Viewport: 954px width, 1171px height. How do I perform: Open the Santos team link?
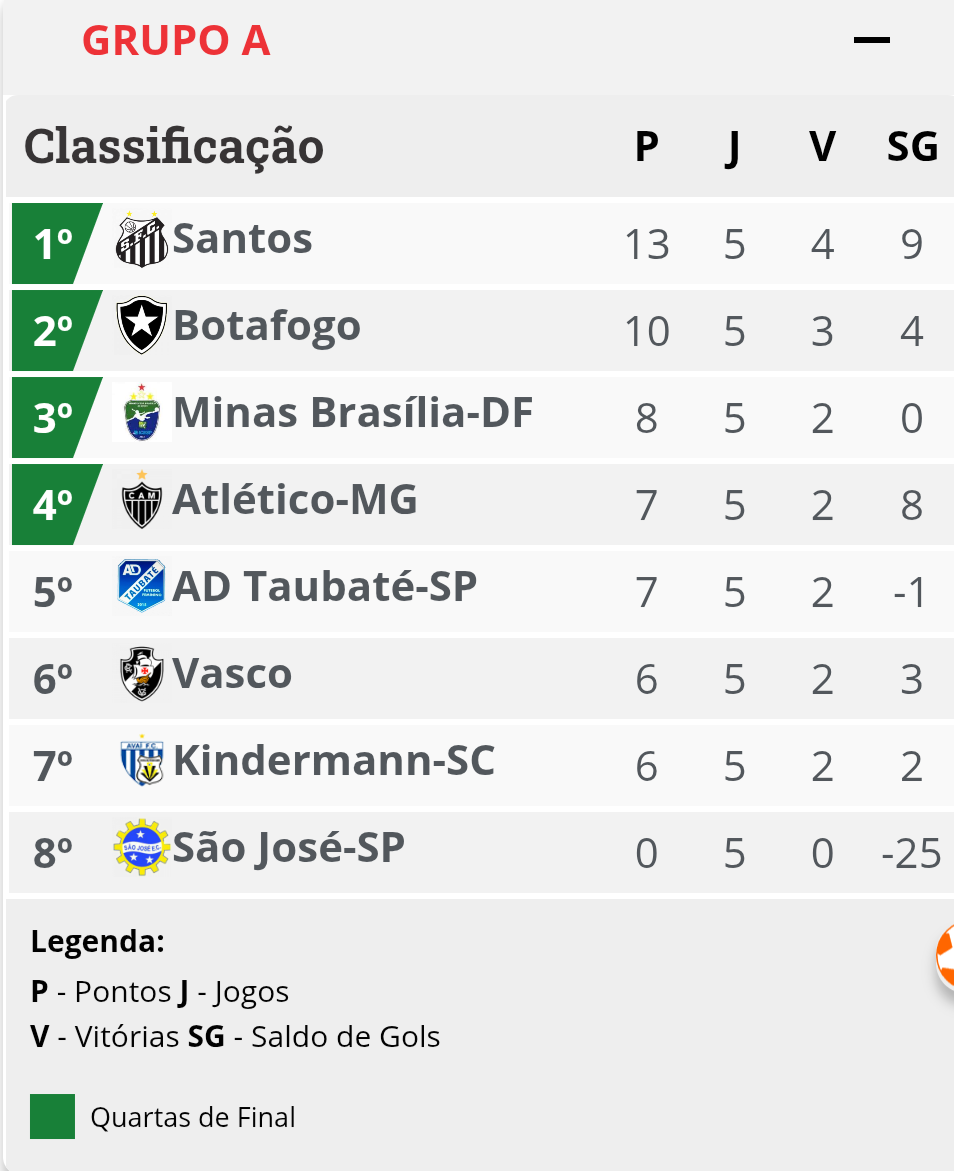243,239
